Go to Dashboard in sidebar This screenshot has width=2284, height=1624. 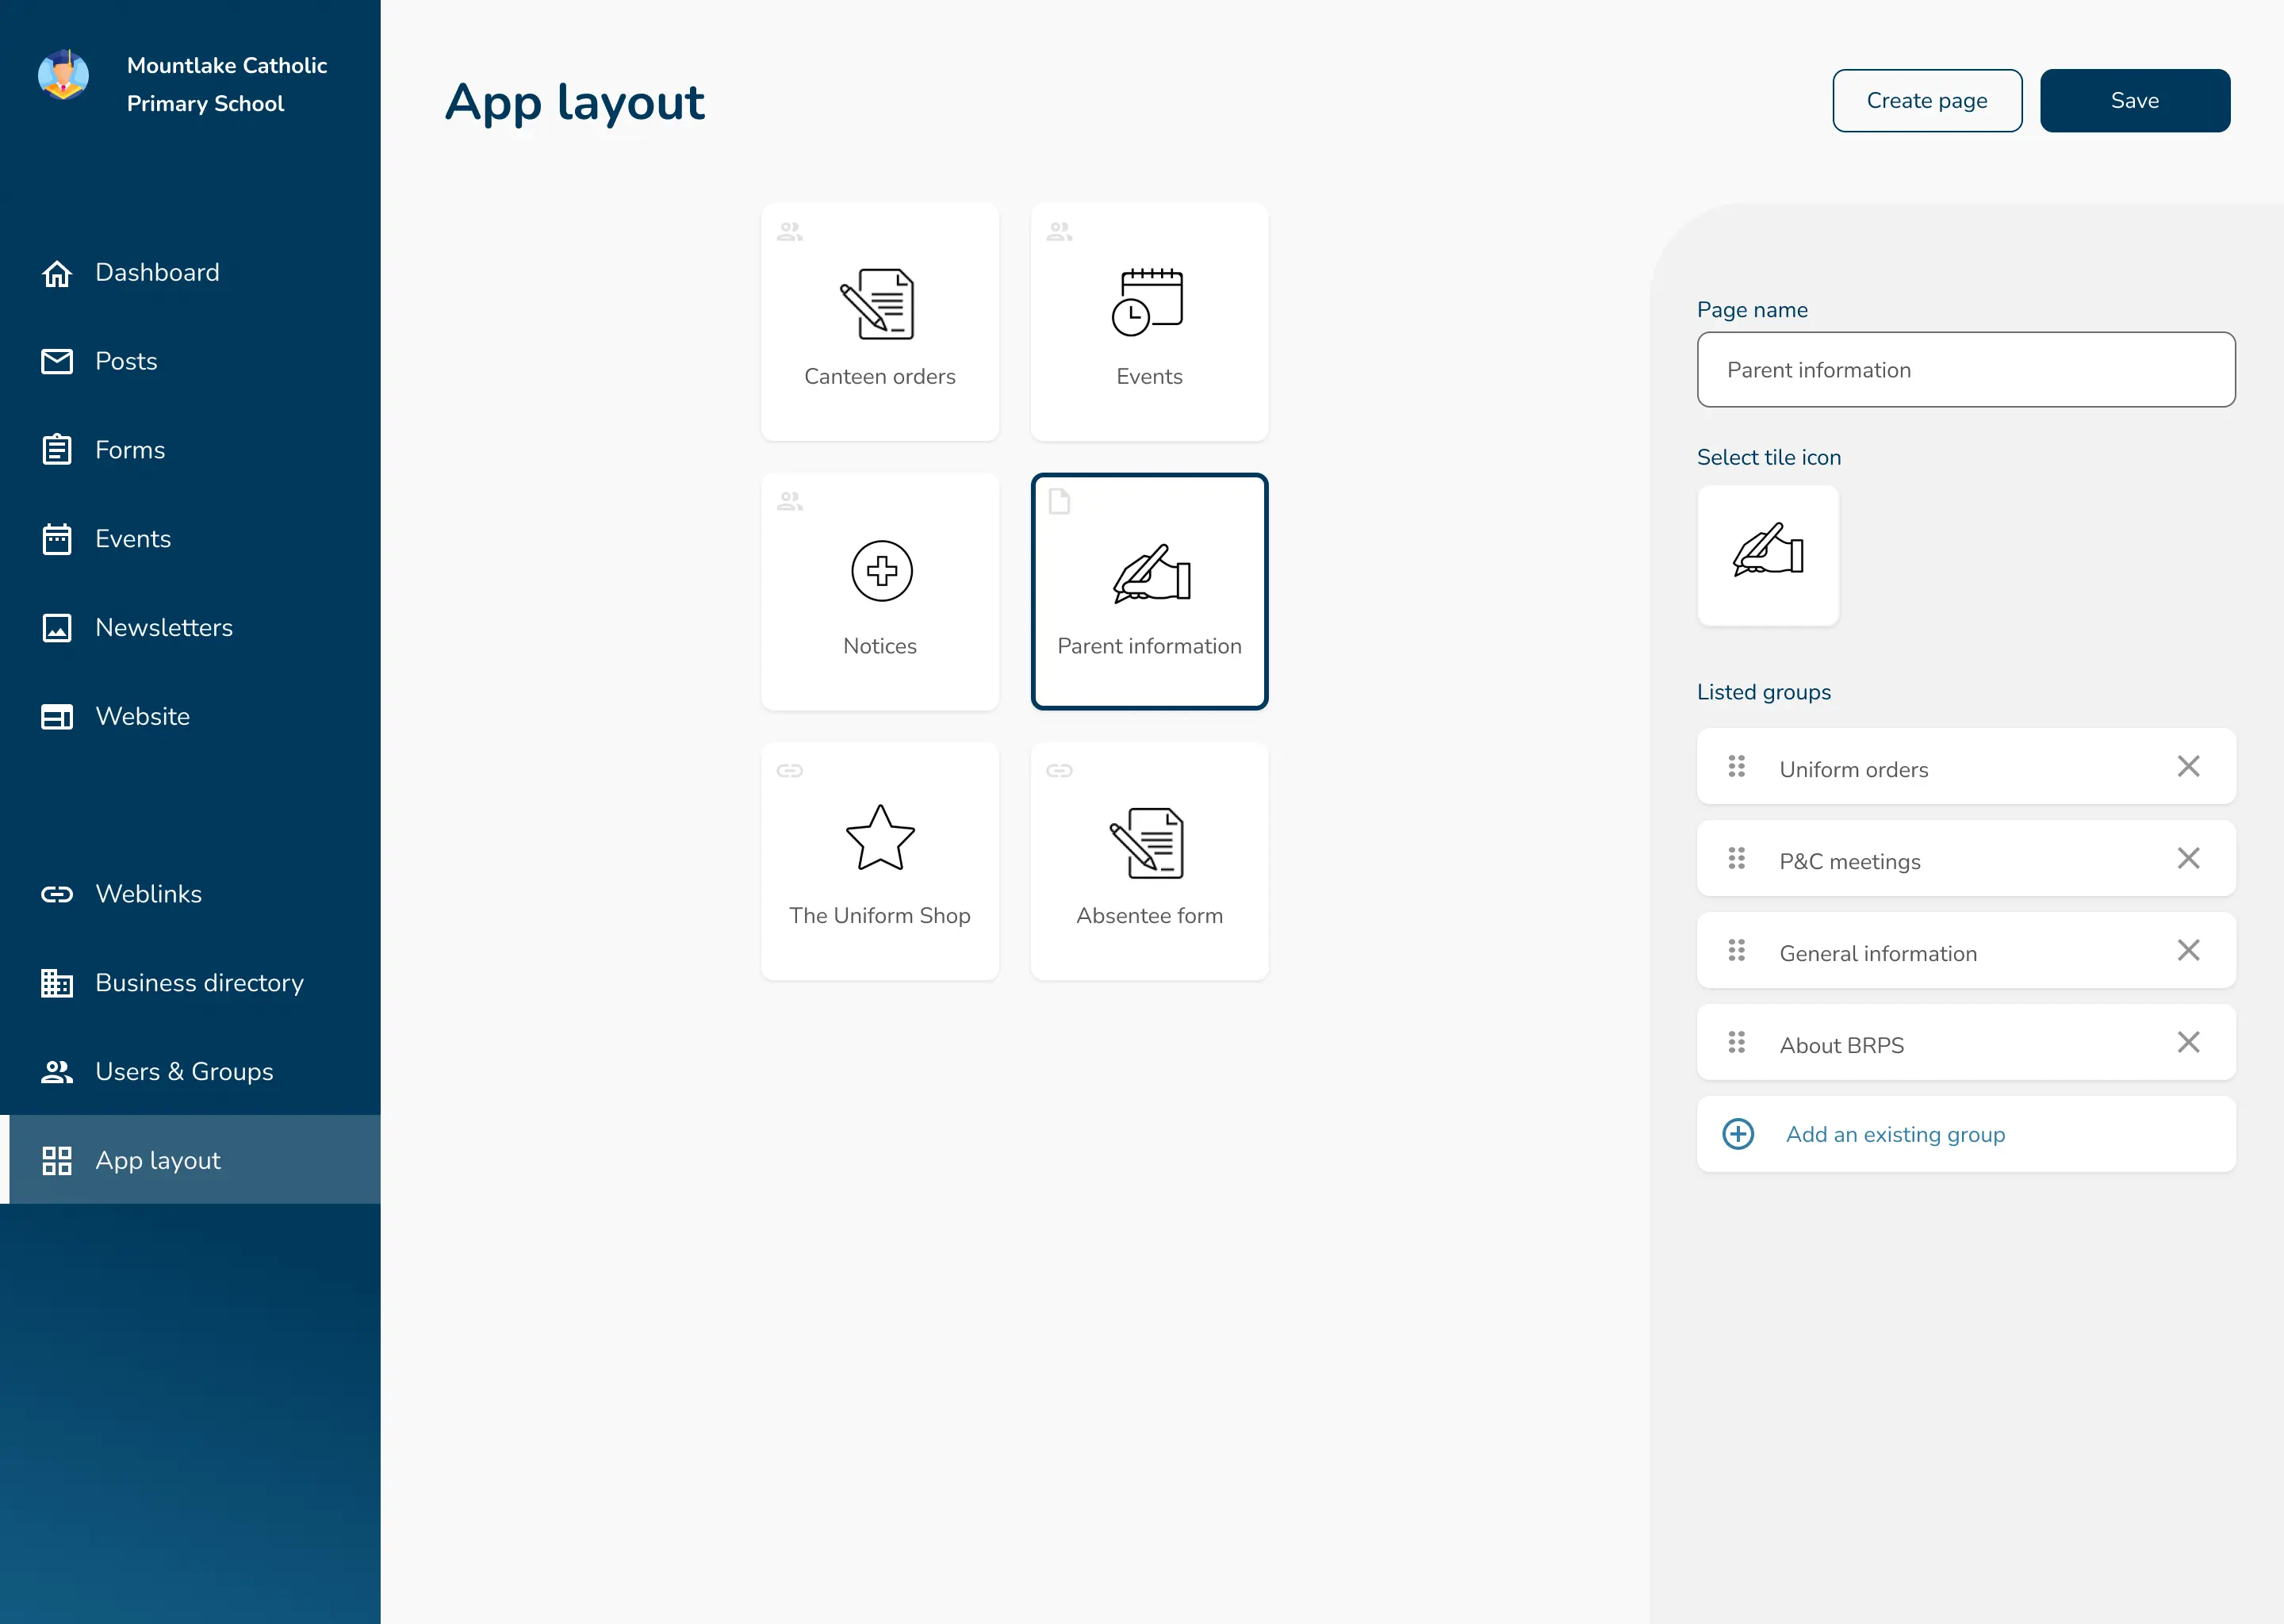[157, 273]
